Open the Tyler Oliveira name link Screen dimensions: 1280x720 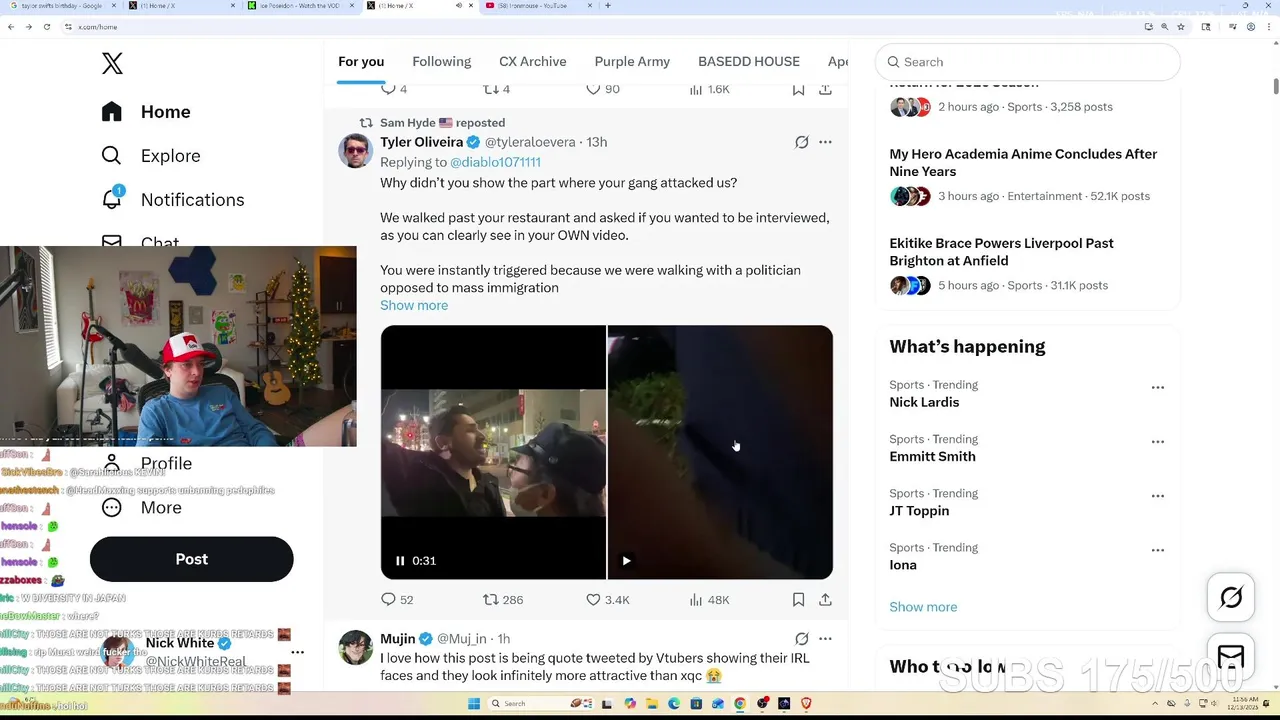click(x=421, y=142)
